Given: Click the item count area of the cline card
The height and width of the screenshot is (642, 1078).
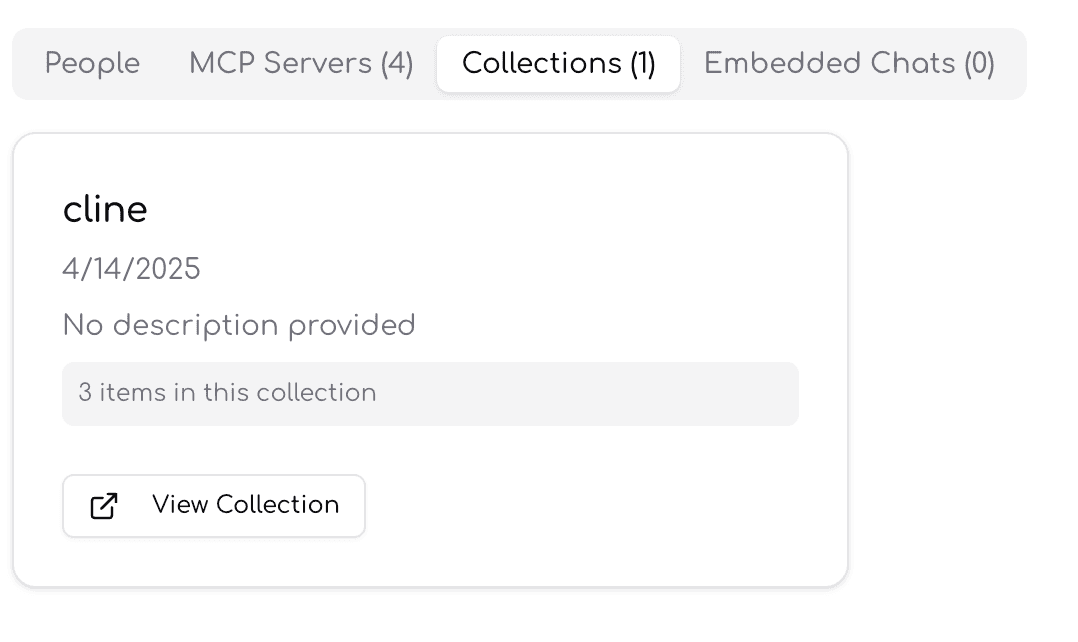Looking at the screenshot, I should [430, 393].
